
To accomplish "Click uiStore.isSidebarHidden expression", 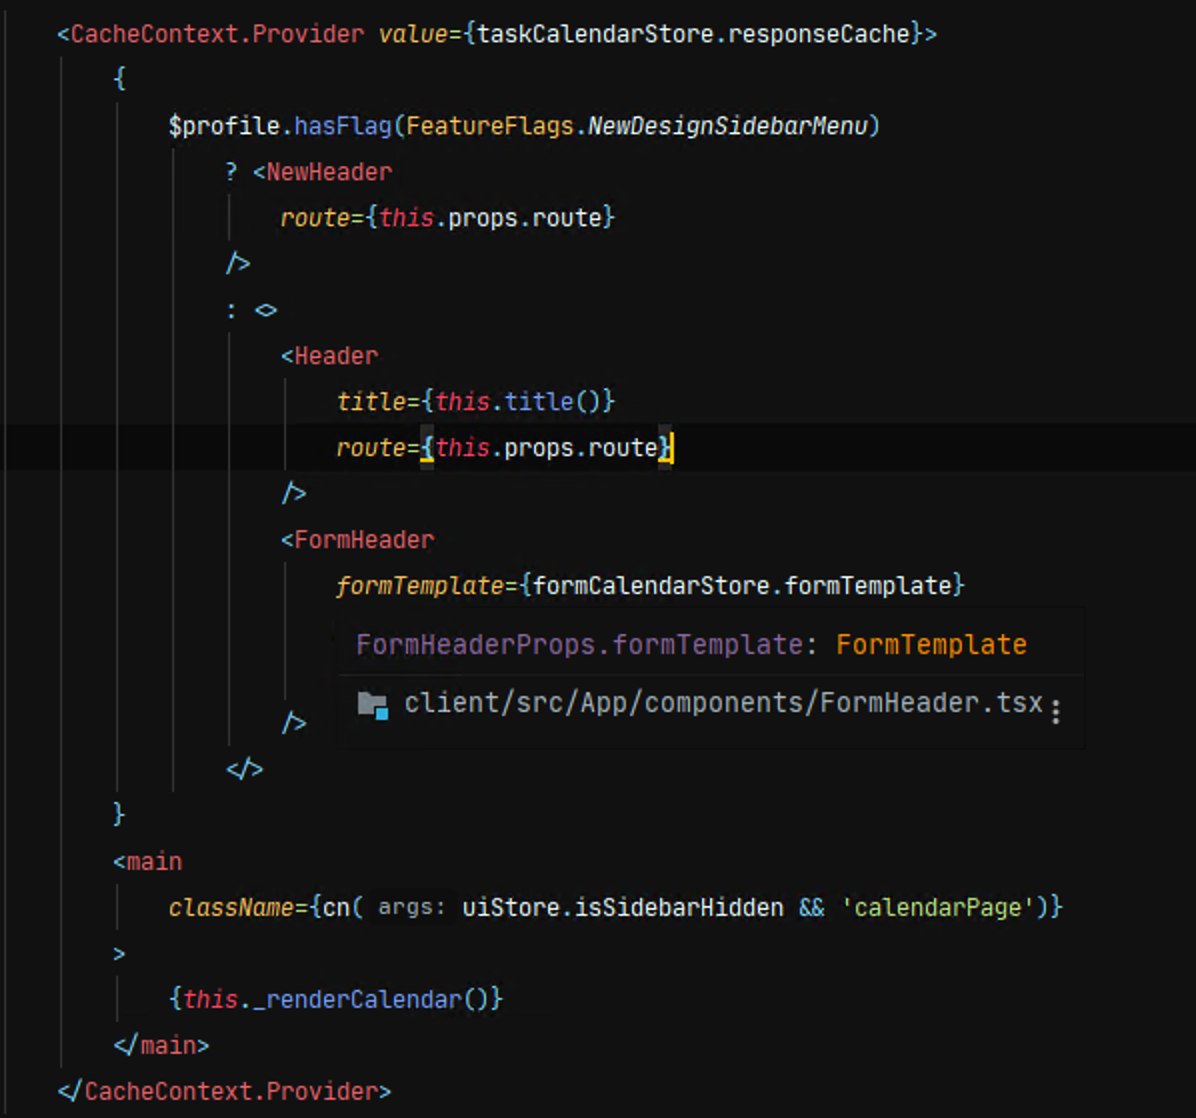I will pos(622,908).
